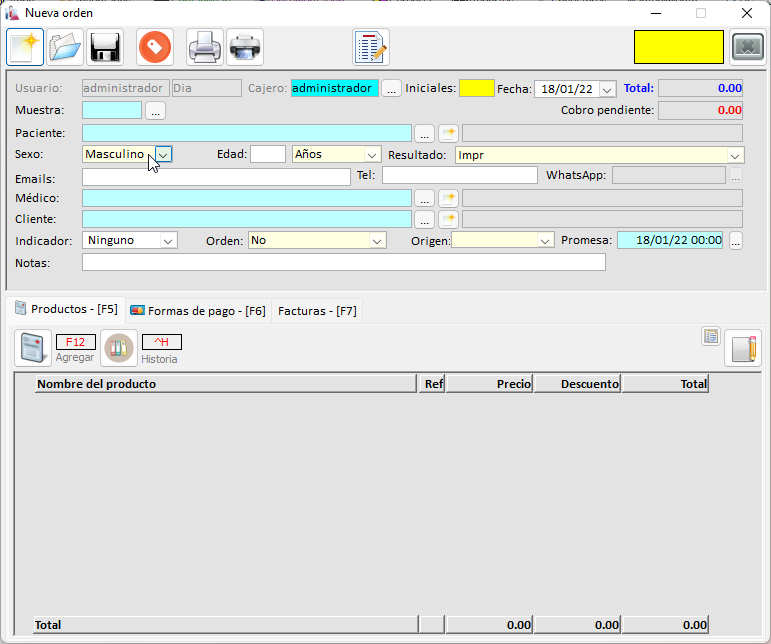771x644 pixels.
Task: Switch to Facturas - [F7] tab
Action: (x=317, y=311)
